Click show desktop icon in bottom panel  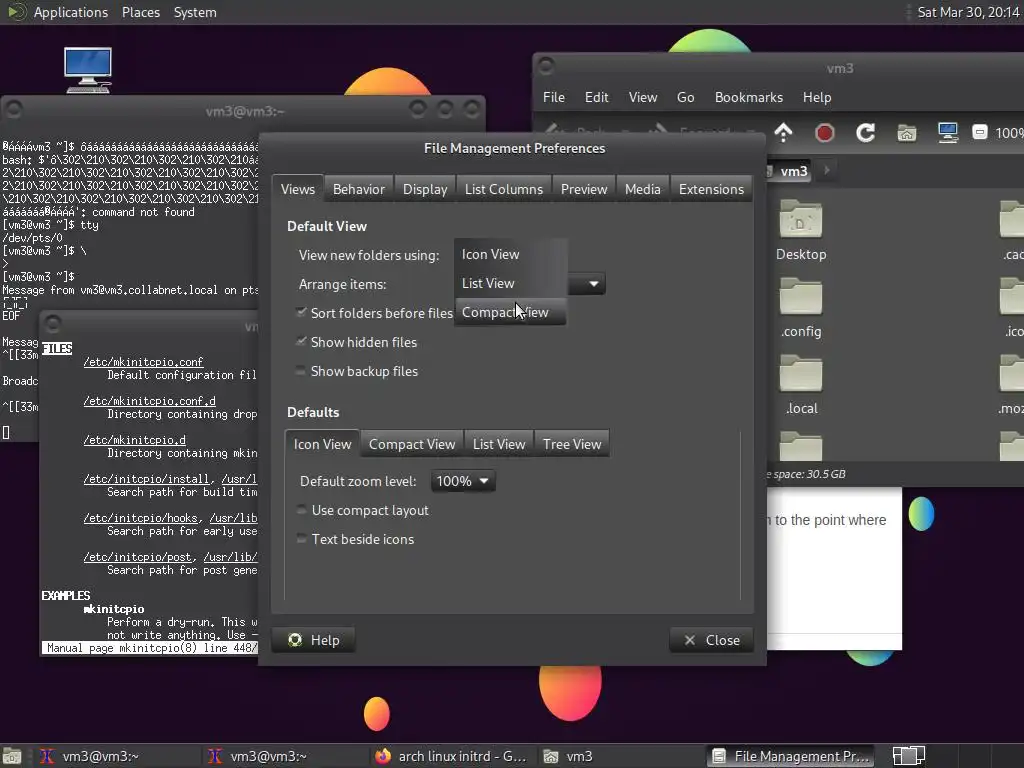[x=12, y=756]
